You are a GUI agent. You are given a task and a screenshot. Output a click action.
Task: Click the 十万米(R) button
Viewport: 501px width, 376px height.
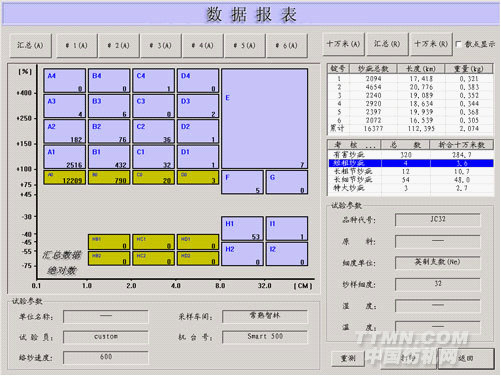[x=431, y=44]
